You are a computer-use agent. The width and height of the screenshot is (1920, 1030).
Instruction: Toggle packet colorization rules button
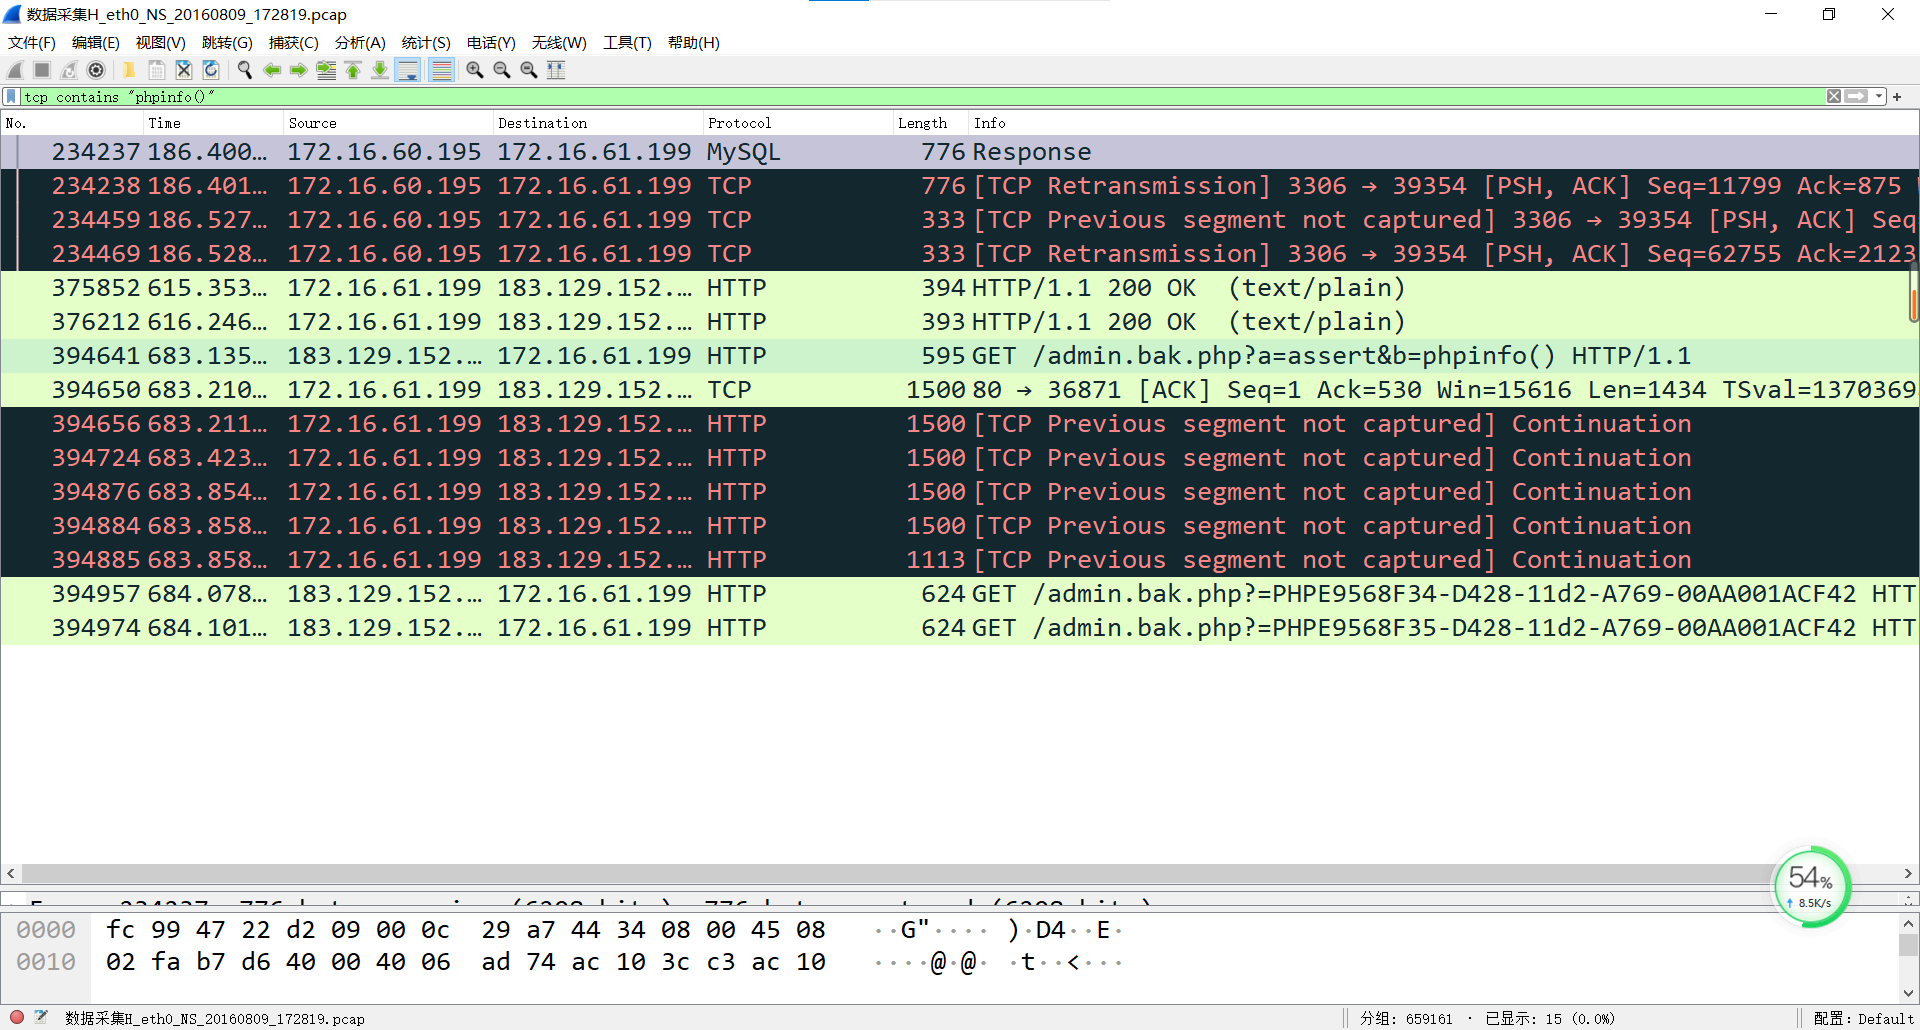(x=441, y=70)
